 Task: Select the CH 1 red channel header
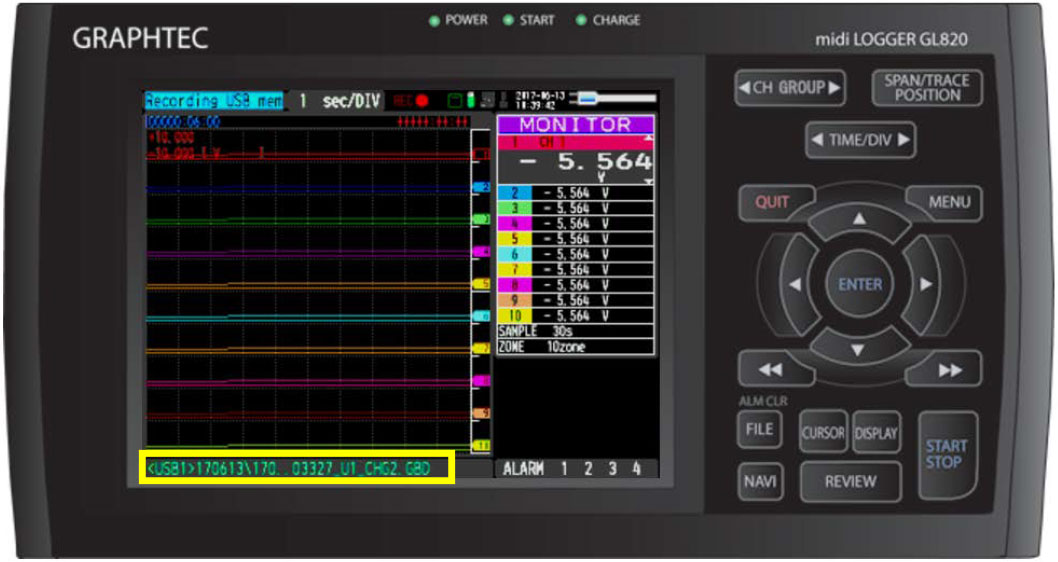[576, 142]
